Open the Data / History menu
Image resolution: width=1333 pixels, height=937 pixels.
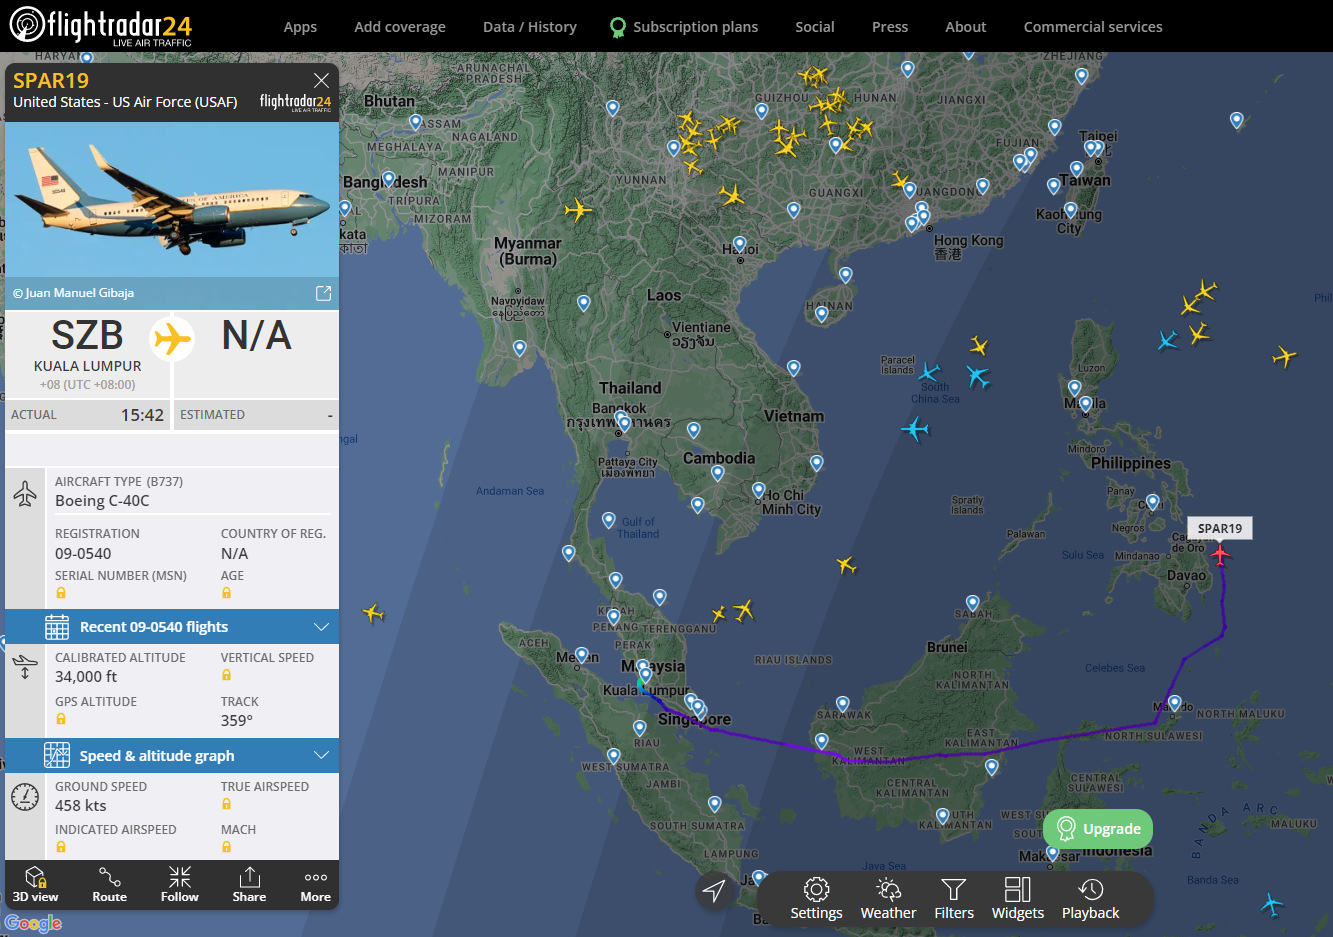530,27
